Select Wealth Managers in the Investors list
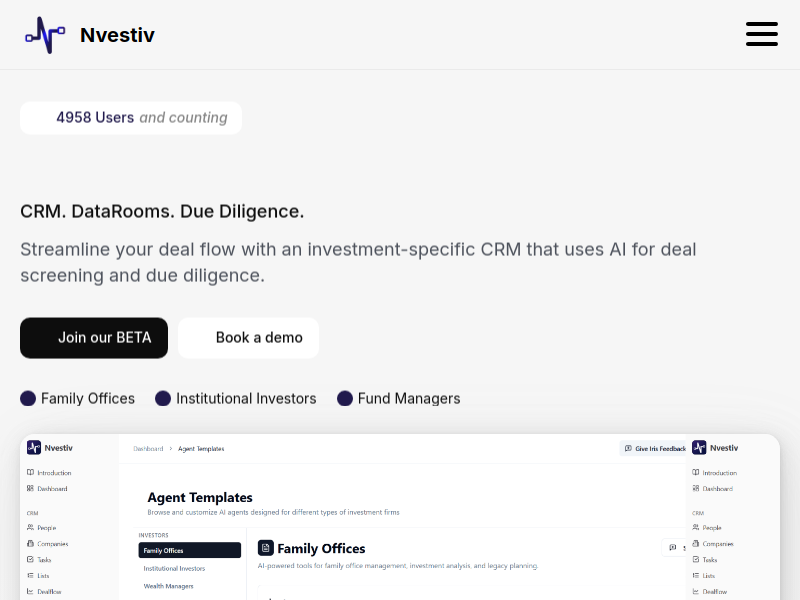The height and width of the screenshot is (600, 800). [168, 586]
